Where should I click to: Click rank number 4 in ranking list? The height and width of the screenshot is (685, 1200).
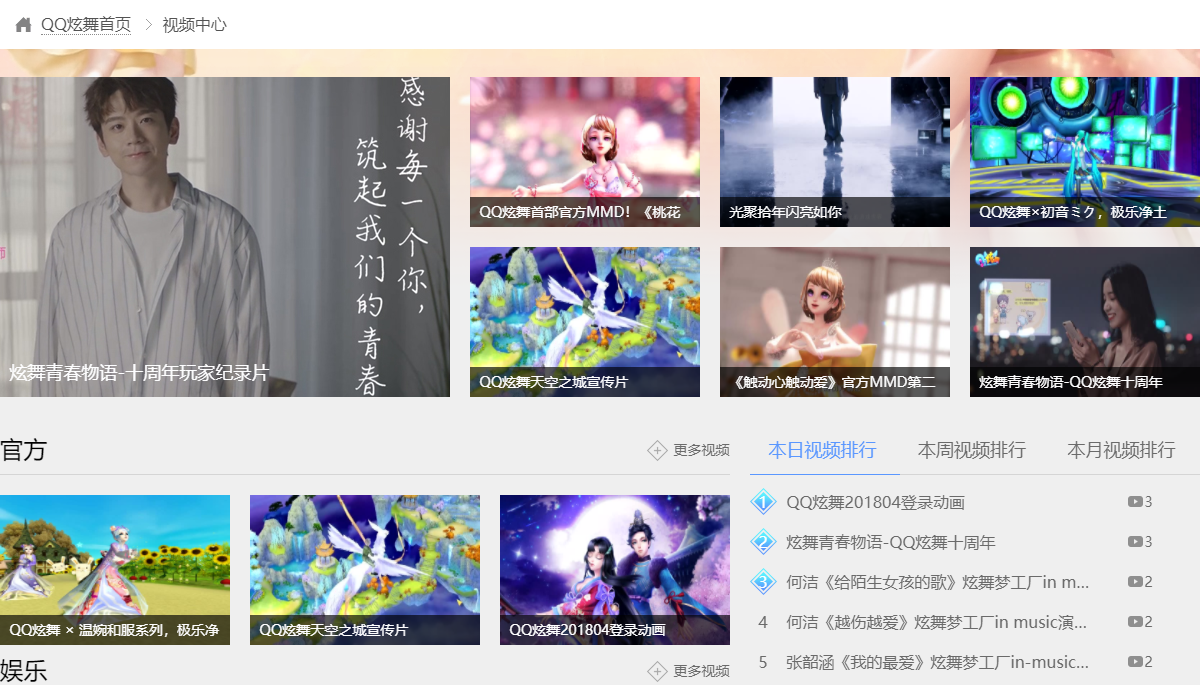click(x=763, y=622)
